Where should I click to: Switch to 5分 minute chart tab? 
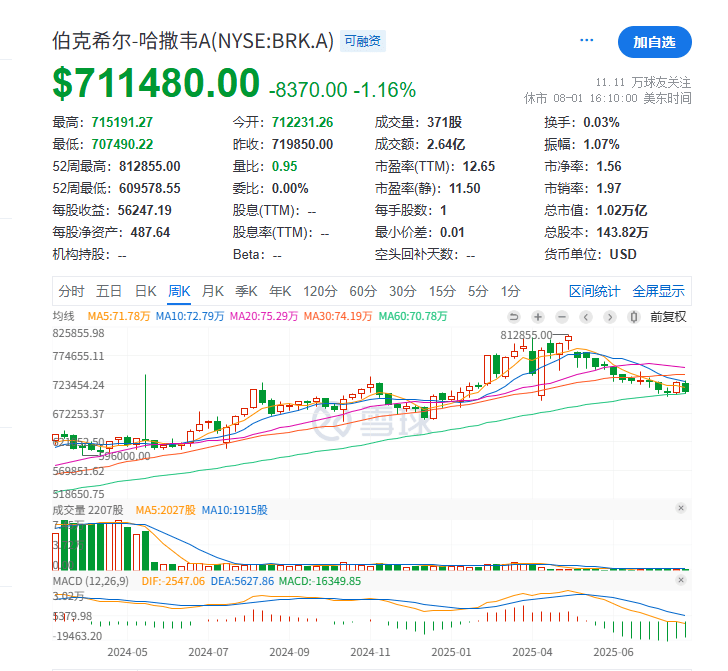(478, 291)
